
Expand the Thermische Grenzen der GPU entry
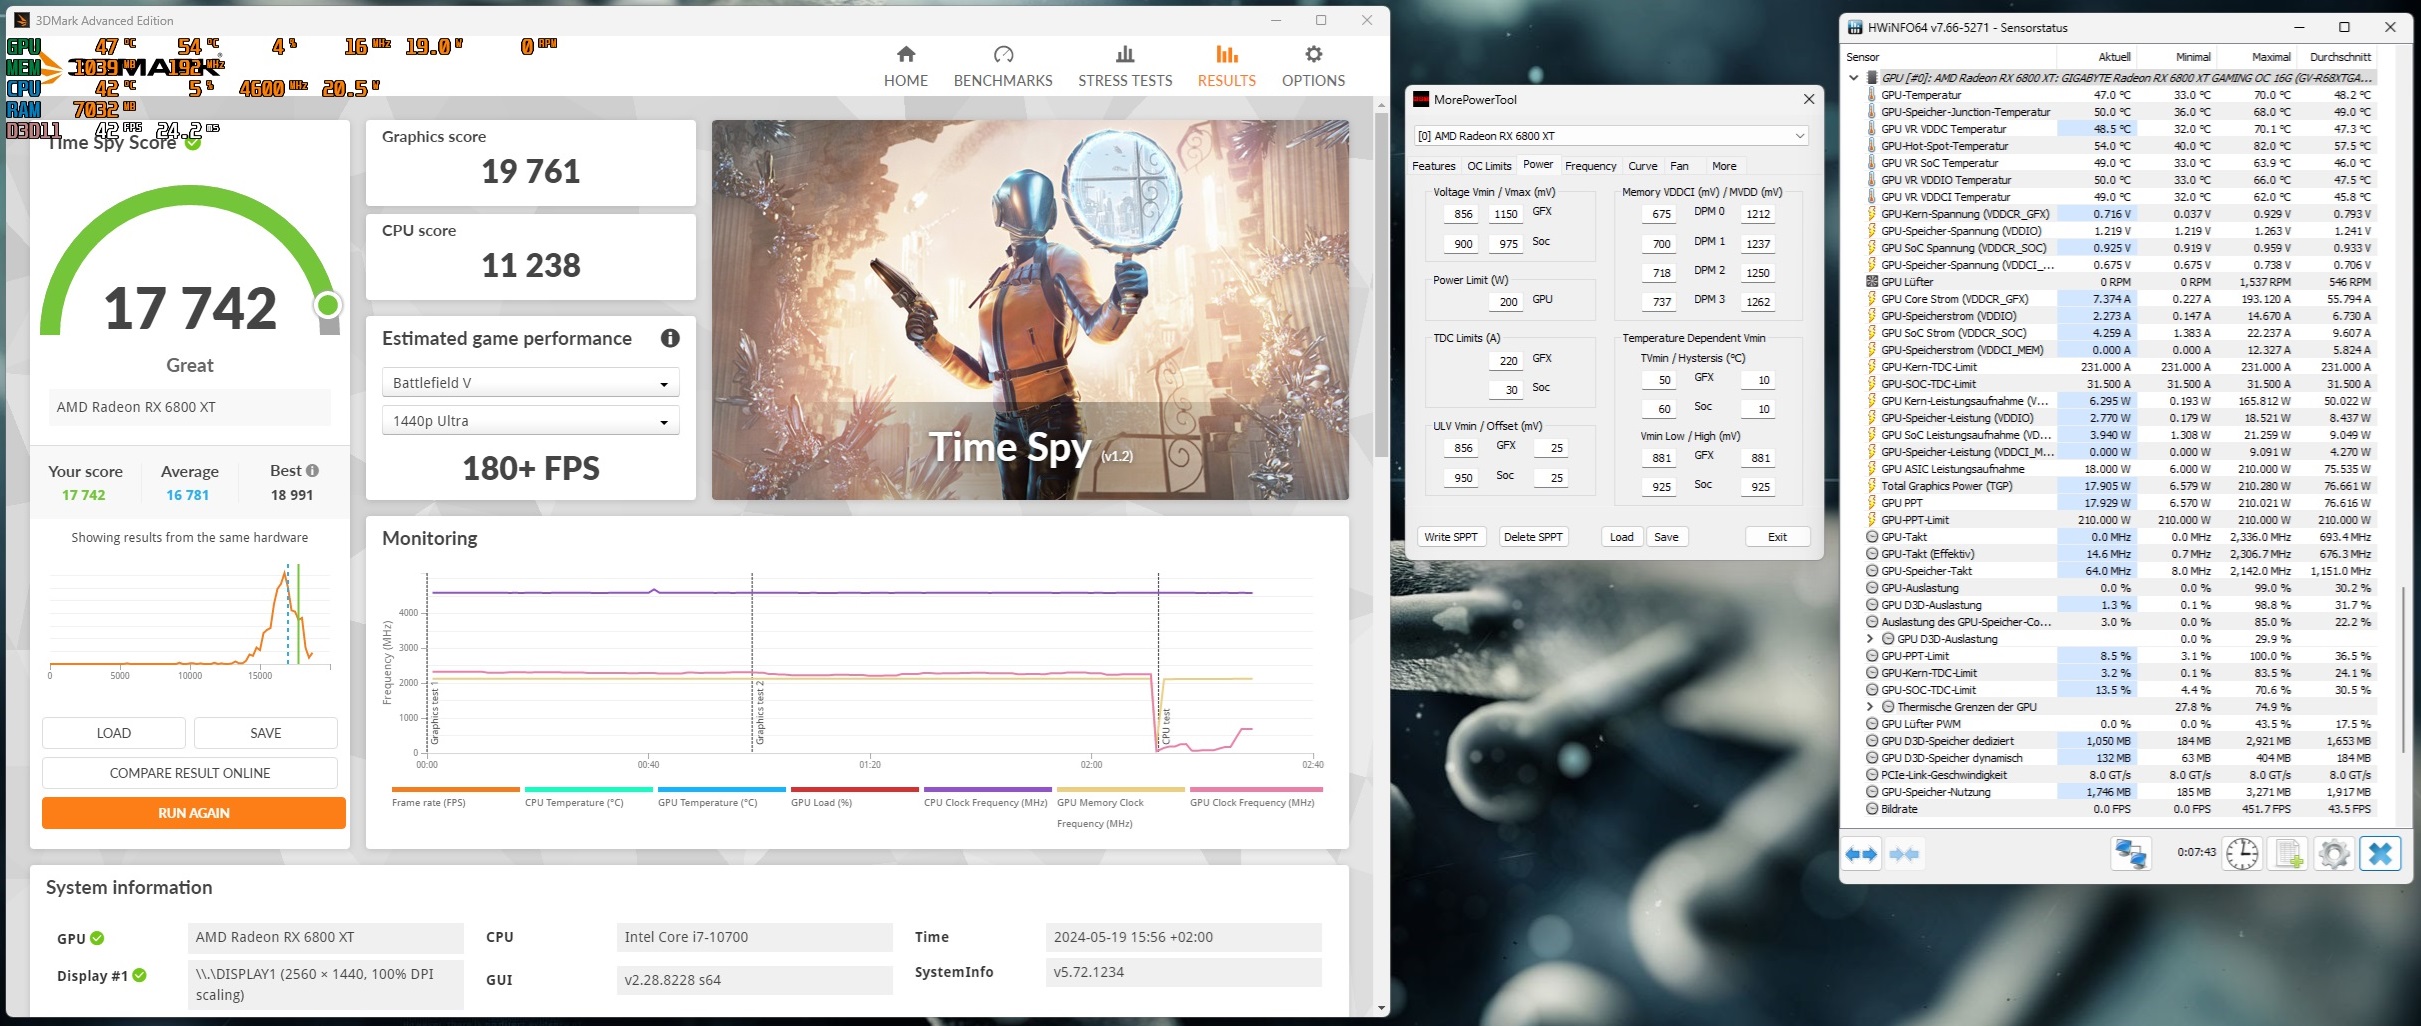(1868, 706)
